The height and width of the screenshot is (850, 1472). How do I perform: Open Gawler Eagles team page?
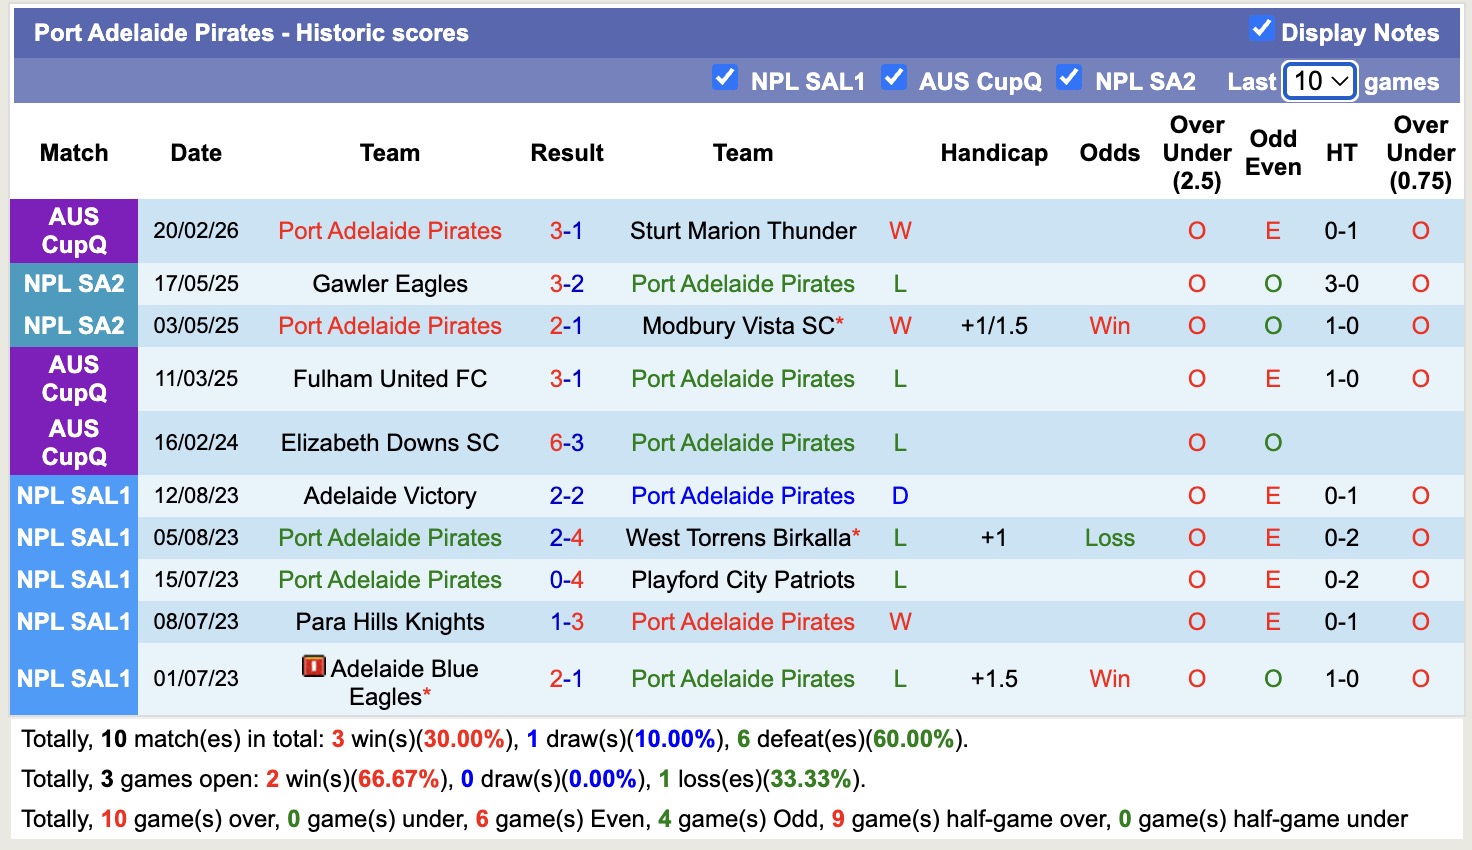[389, 283]
